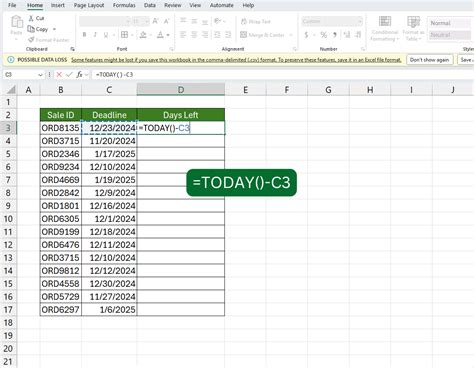Open the borders dropdown arrow

click(x=132, y=35)
